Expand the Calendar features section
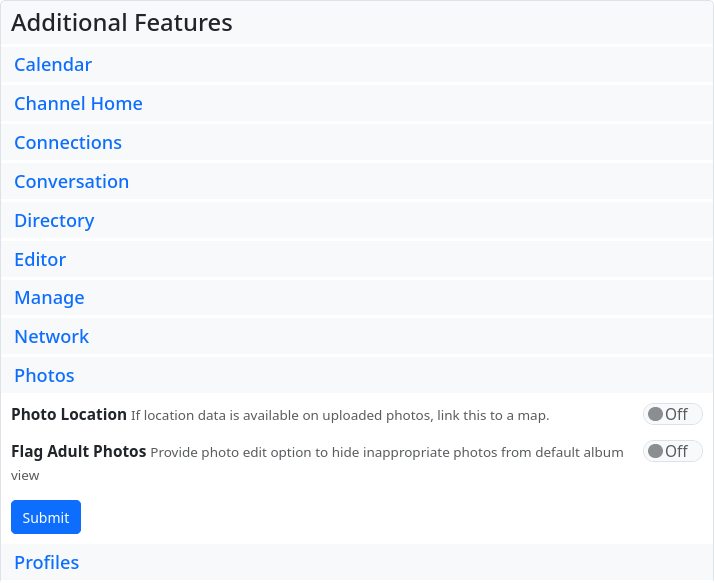 click(53, 65)
